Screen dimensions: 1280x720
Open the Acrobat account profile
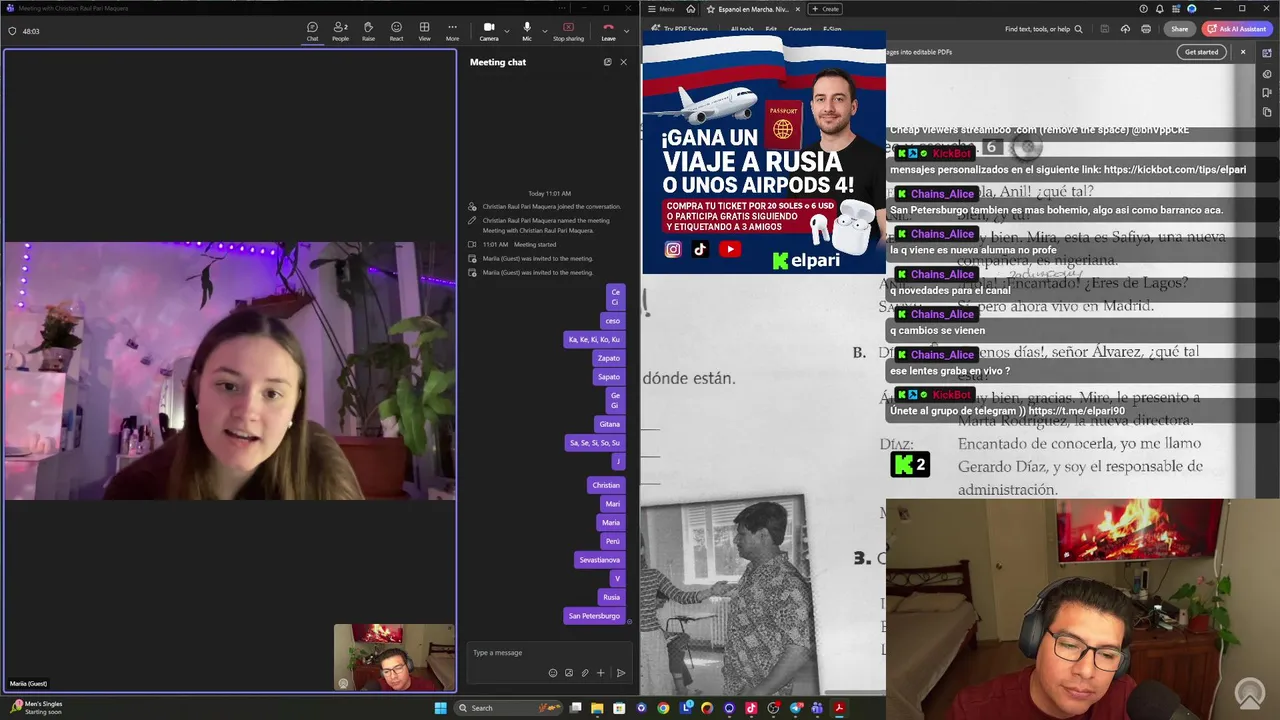[1192, 9]
